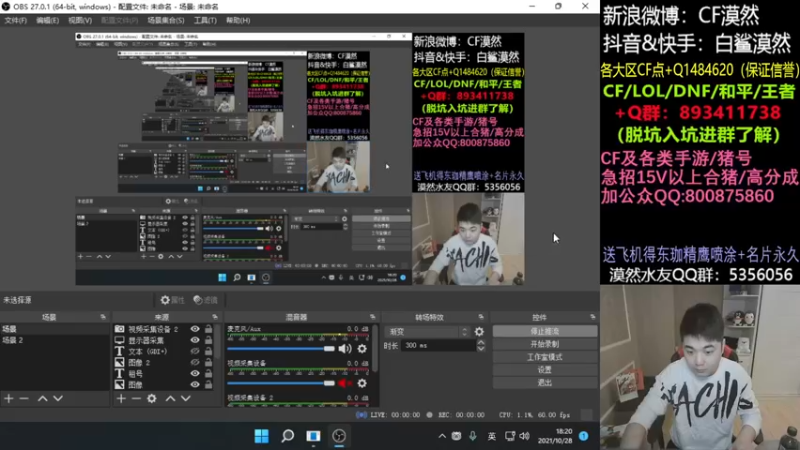
Task: Open 麦克风/Aux audio settings gear
Action: click(x=362, y=349)
